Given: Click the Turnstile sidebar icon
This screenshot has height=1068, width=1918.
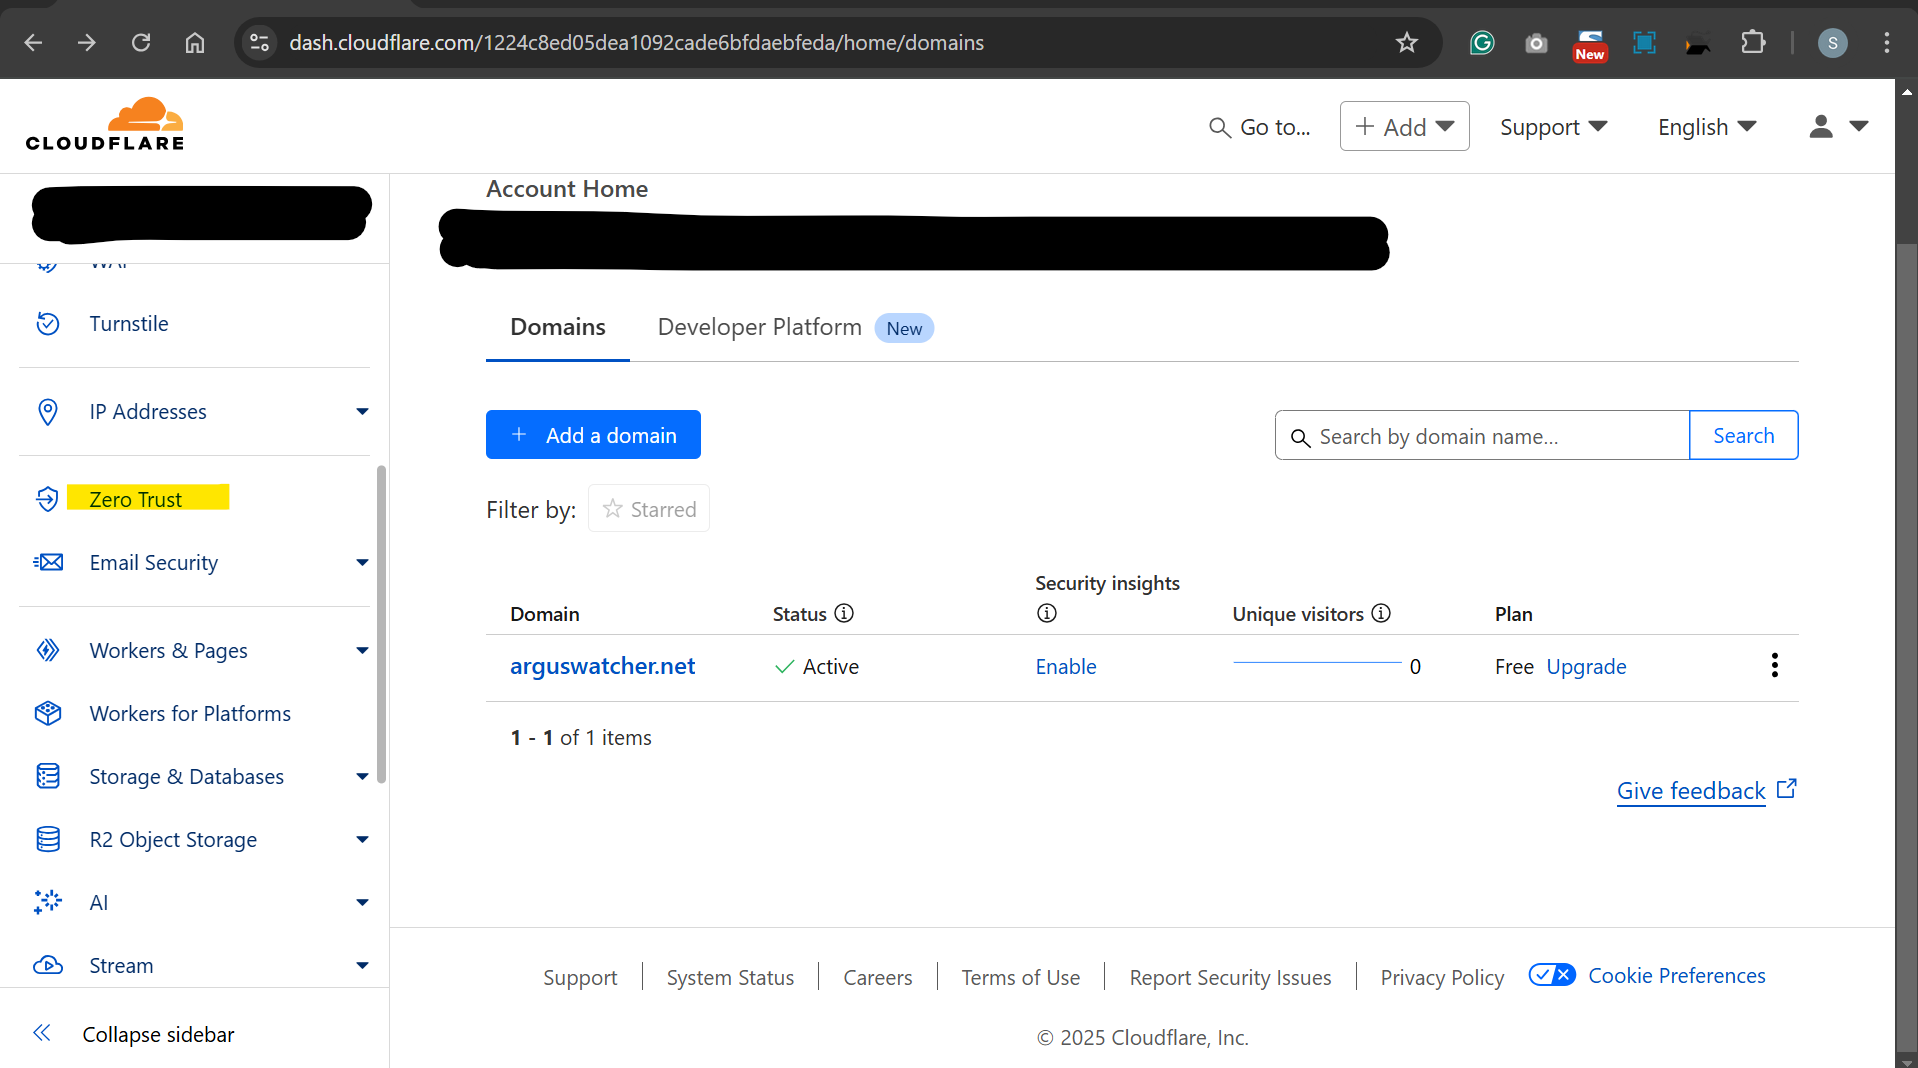Looking at the screenshot, I should [48, 324].
